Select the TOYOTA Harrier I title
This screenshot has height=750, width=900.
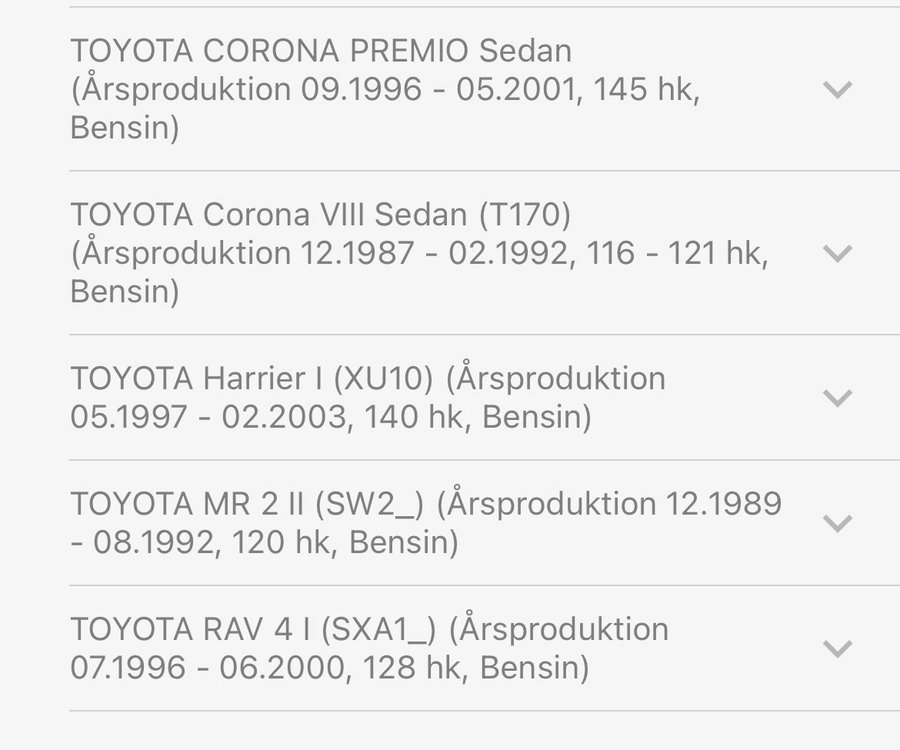coord(251,379)
